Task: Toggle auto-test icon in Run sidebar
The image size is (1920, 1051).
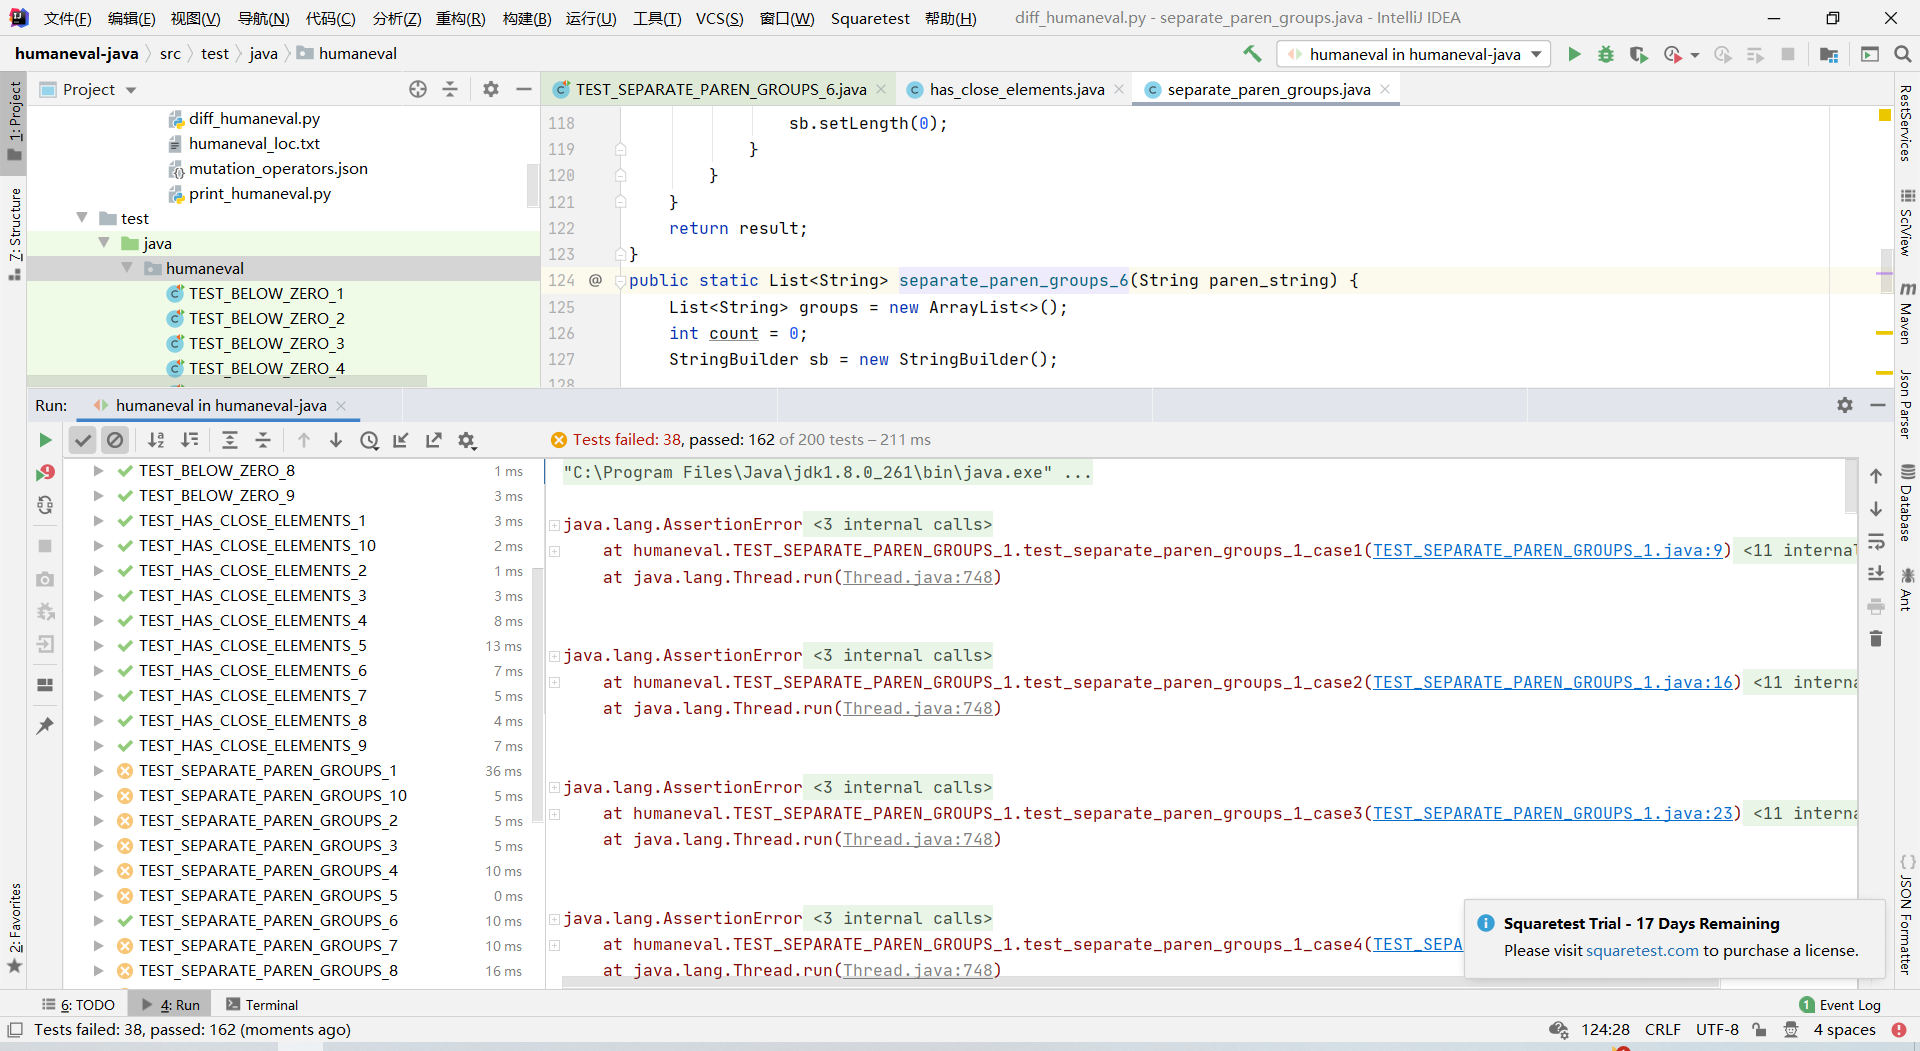Action: [45, 506]
